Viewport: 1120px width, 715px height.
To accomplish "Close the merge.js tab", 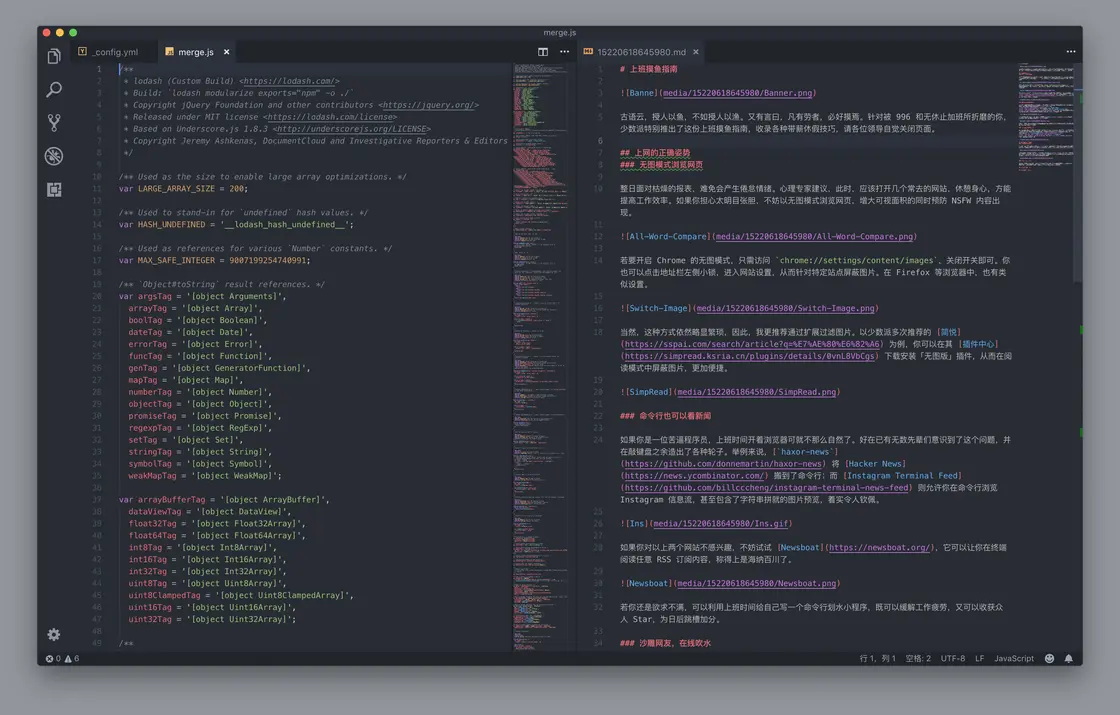I will pos(226,52).
